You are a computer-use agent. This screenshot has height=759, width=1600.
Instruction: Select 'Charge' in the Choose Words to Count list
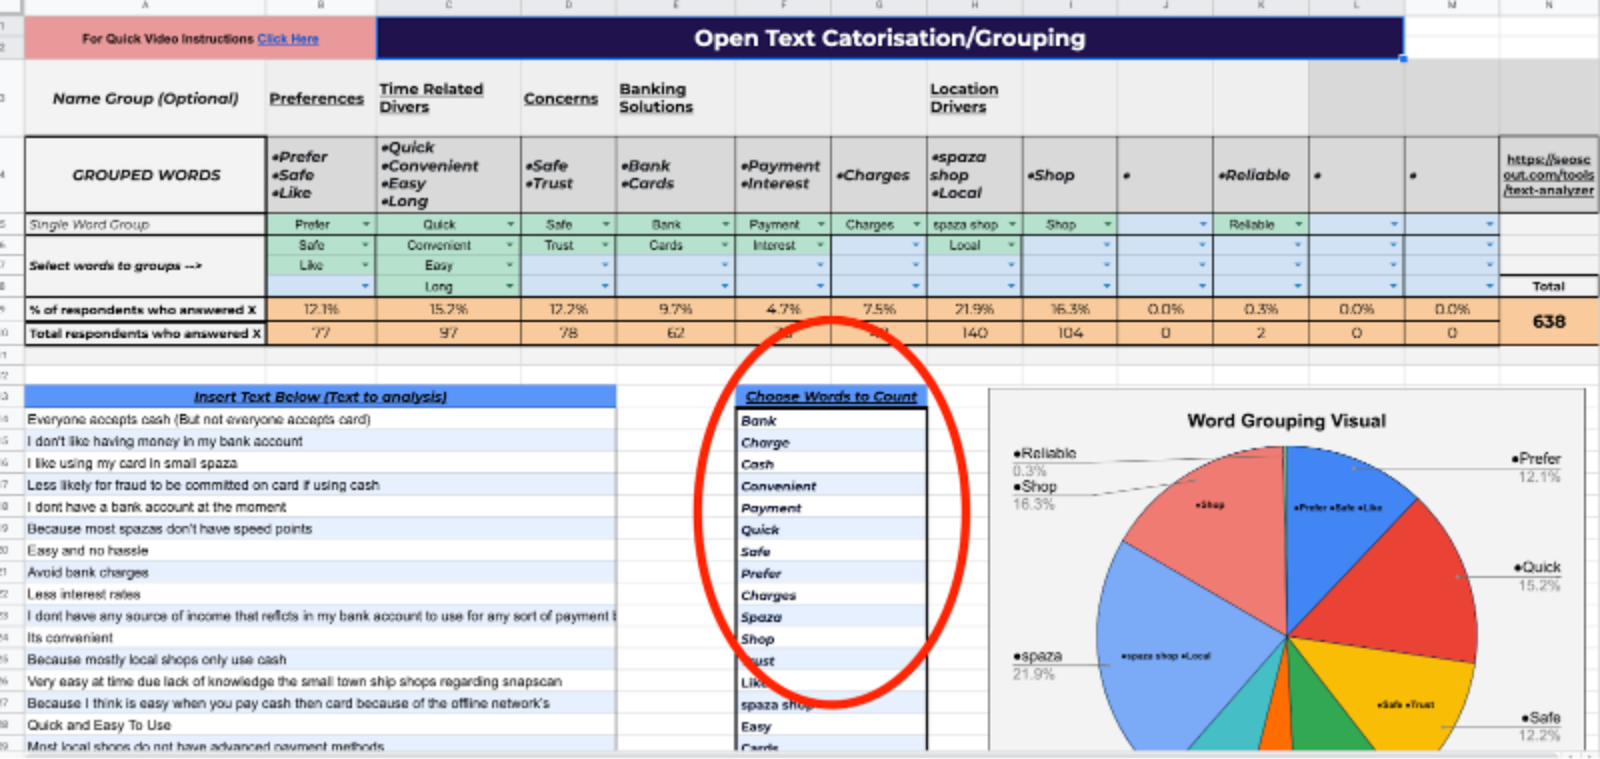coord(831,442)
